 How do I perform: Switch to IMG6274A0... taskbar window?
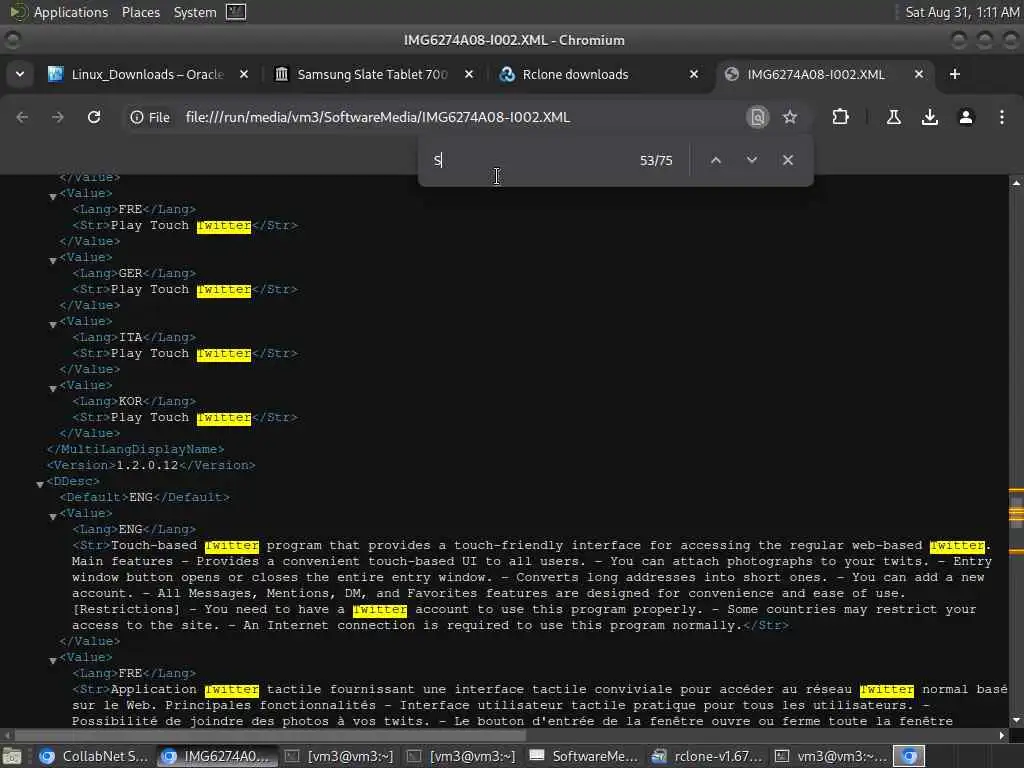point(217,756)
